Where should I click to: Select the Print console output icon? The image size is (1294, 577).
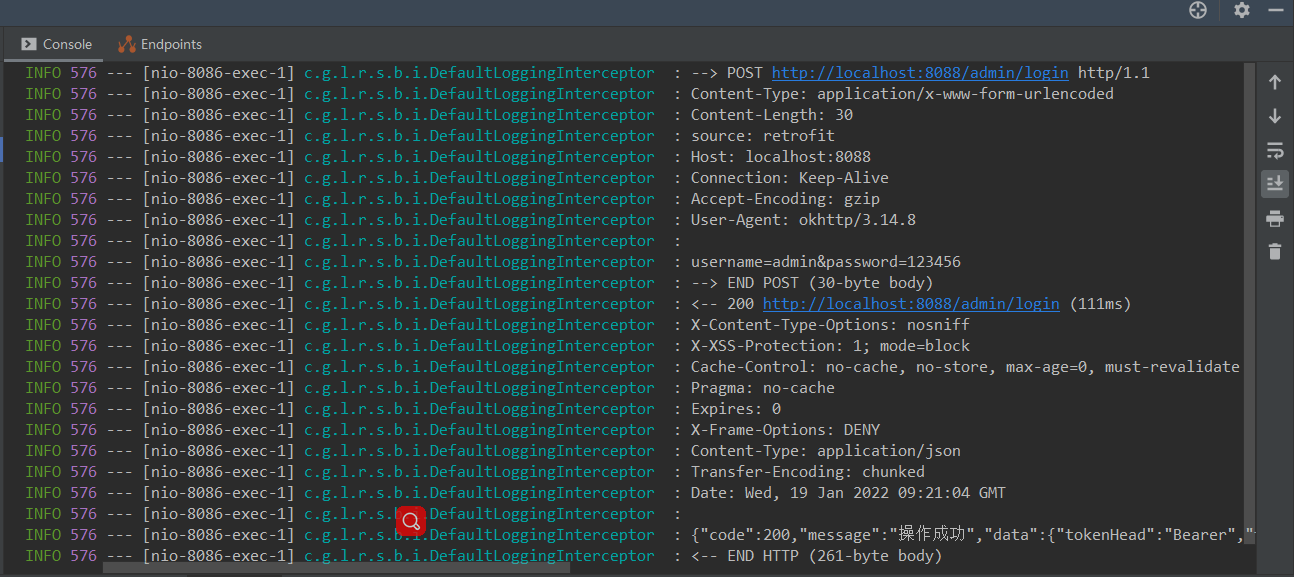point(1275,218)
